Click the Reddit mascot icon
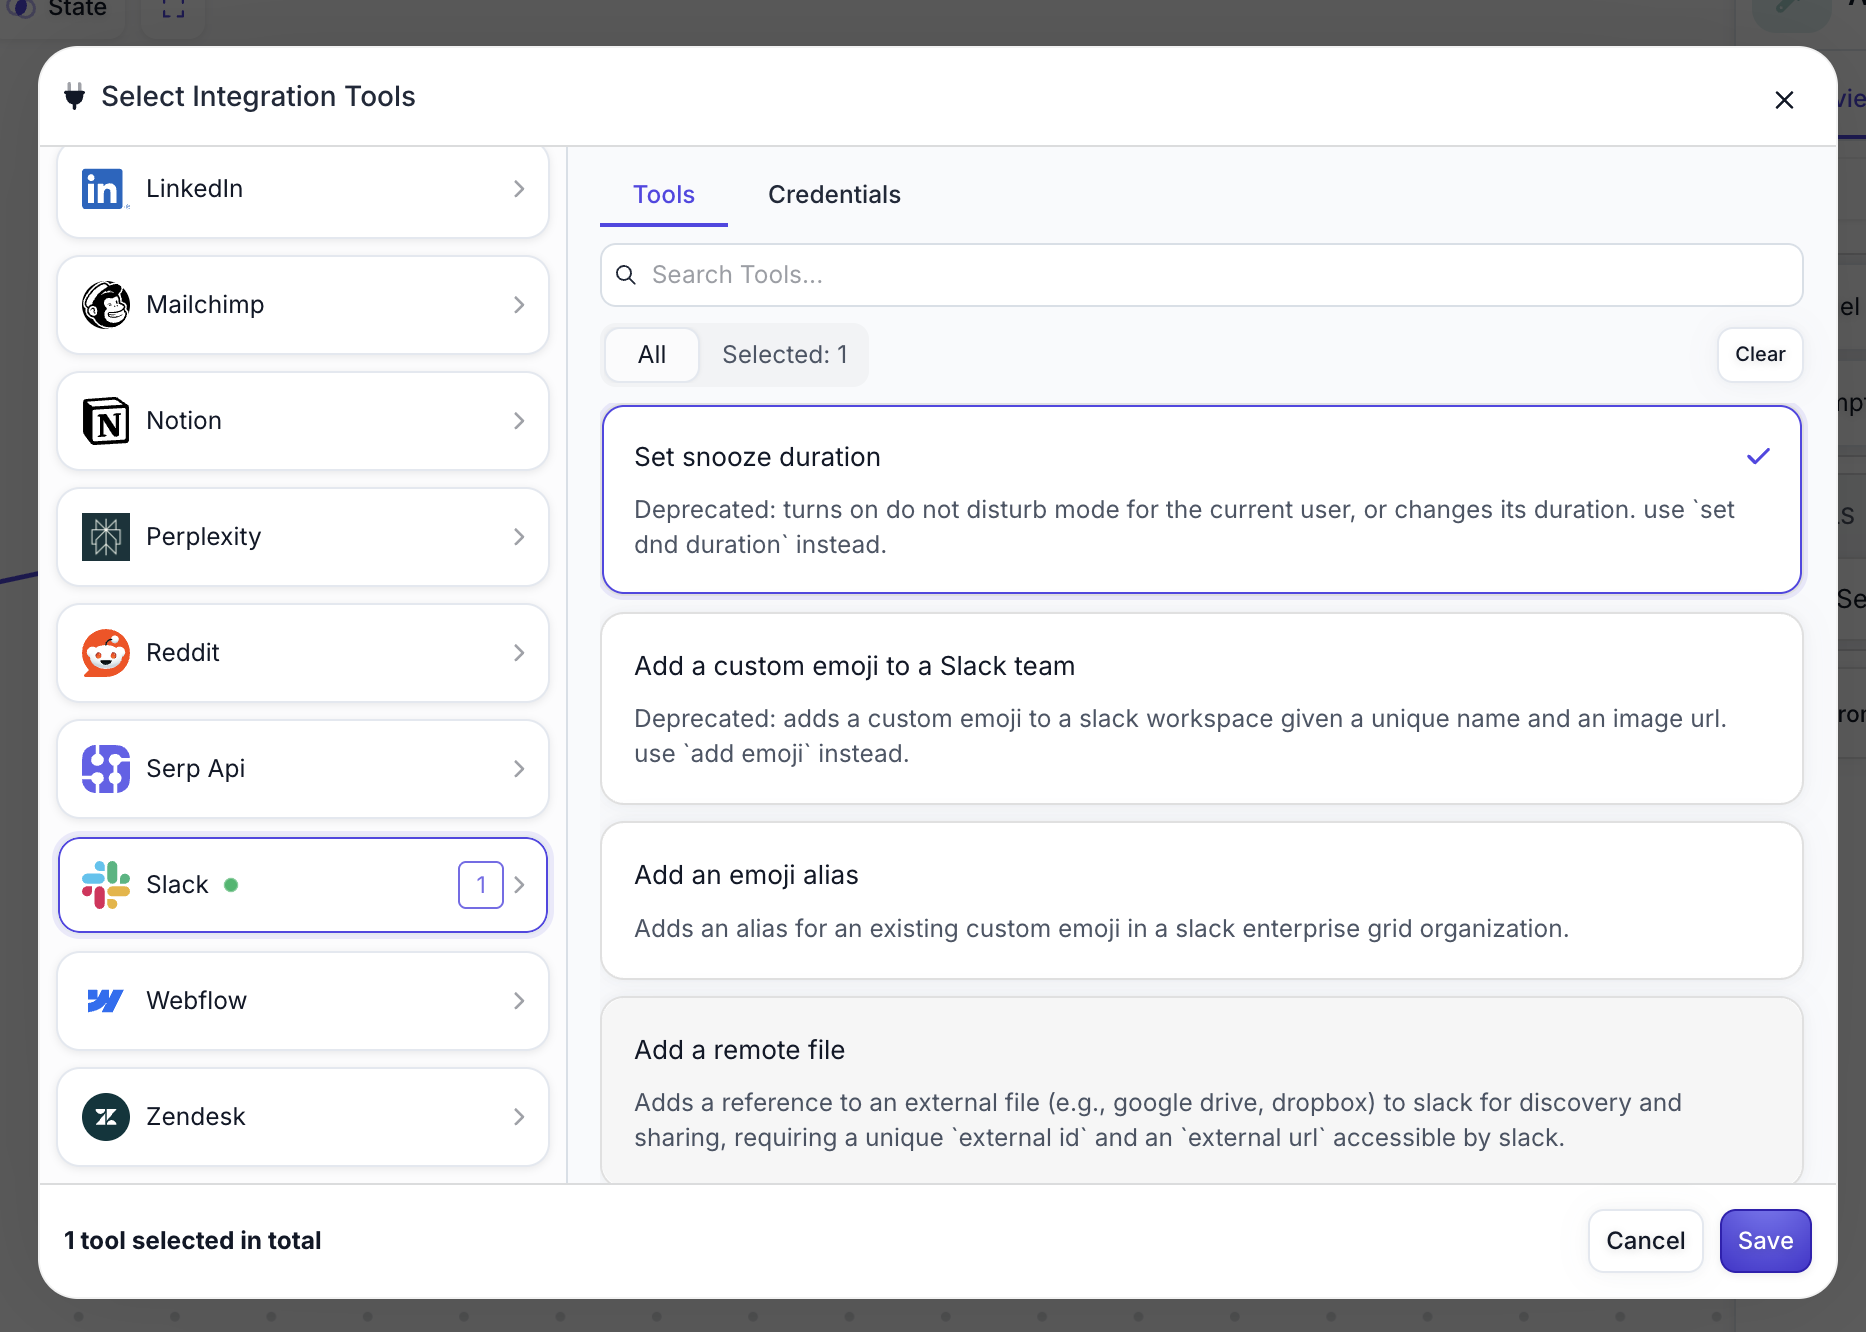The width and height of the screenshot is (1866, 1332). tap(106, 653)
